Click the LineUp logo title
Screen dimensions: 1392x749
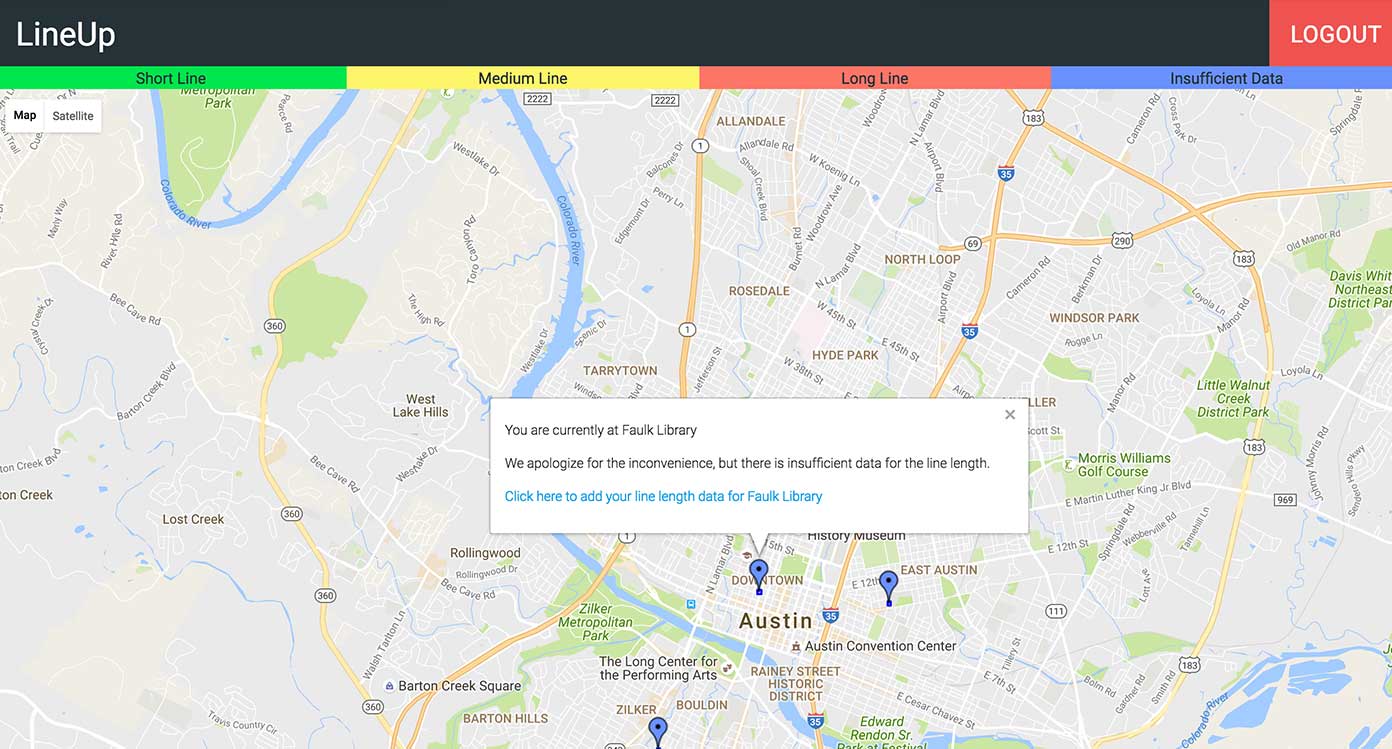click(66, 34)
